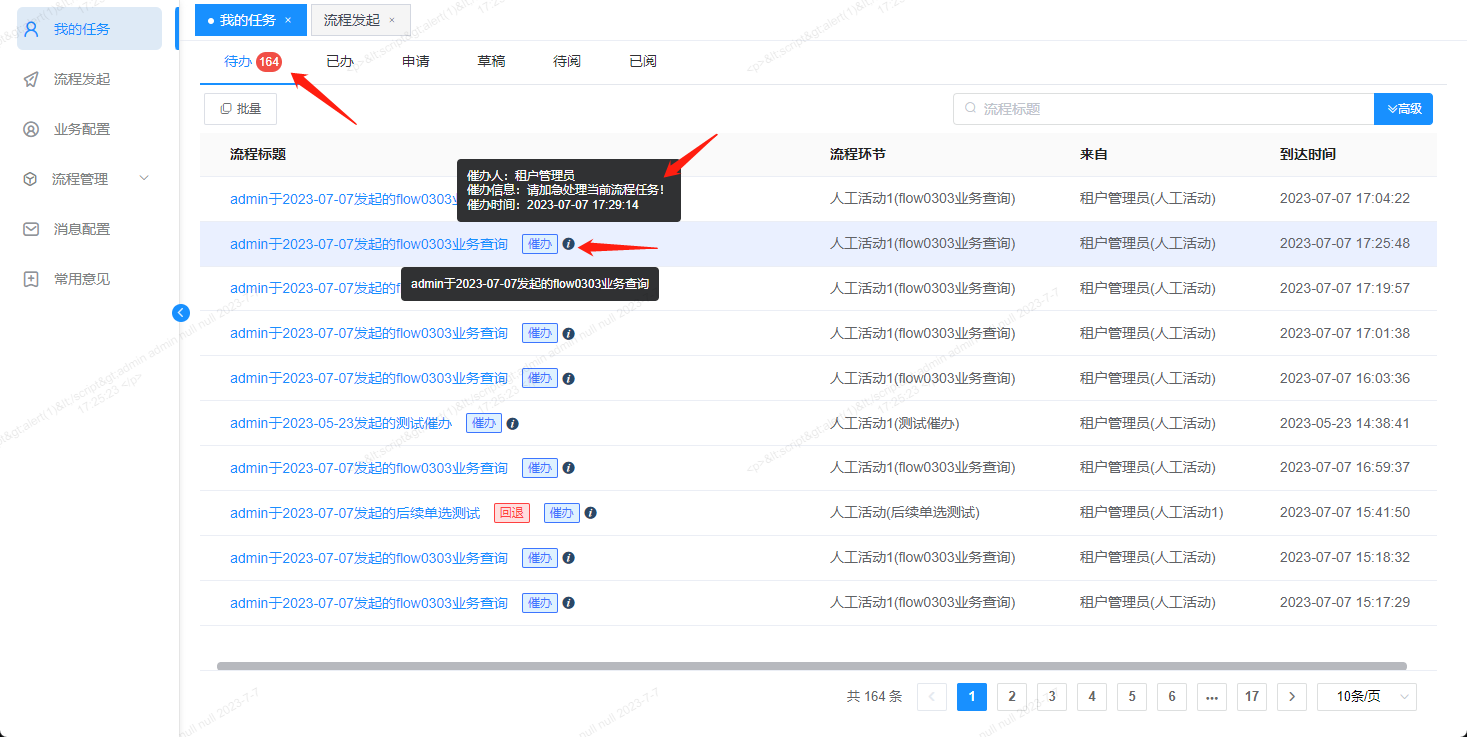The height and width of the screenshot is (737, 1467).
Task: Click the info icon next to a 催办 button
Action: (x=568, y=243)
